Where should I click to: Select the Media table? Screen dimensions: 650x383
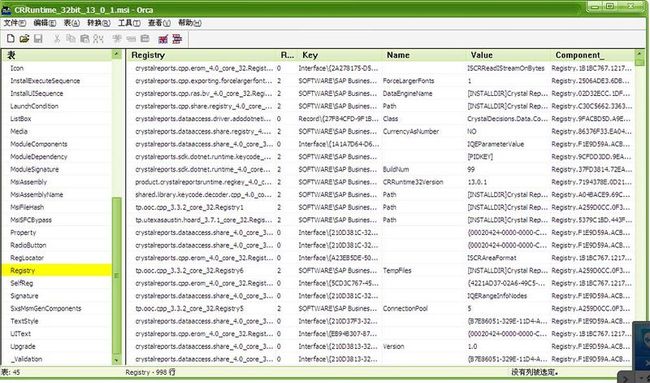point(19,131)
